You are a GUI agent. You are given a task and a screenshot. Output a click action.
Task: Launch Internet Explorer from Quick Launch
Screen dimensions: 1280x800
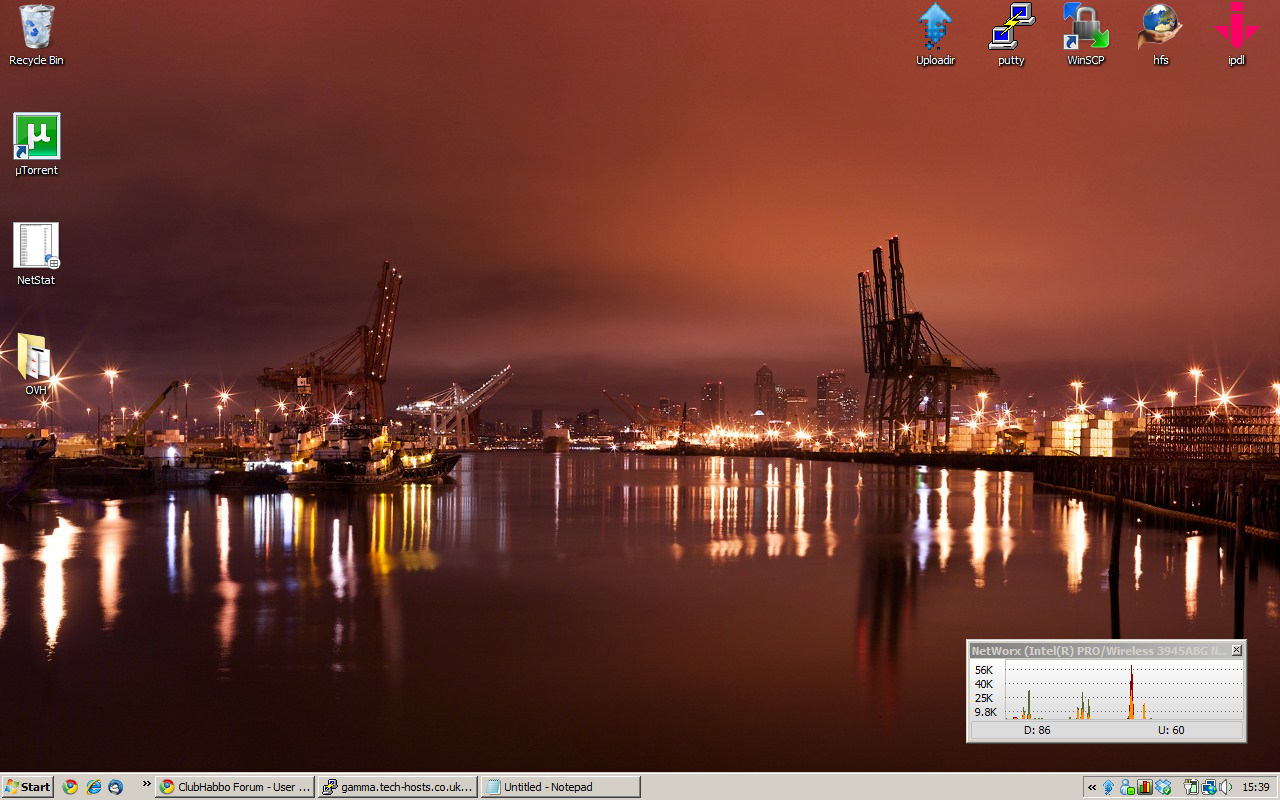coord(93,787)
